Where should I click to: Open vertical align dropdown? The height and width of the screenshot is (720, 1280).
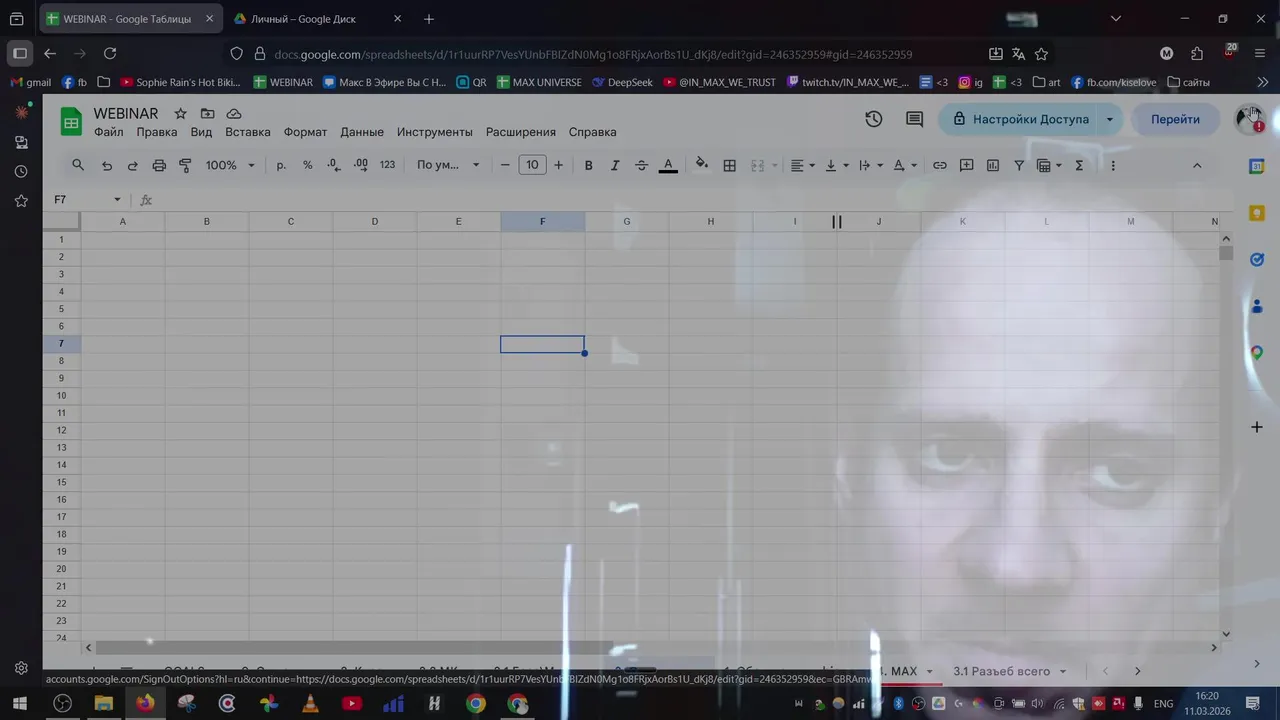click(836, 165)
